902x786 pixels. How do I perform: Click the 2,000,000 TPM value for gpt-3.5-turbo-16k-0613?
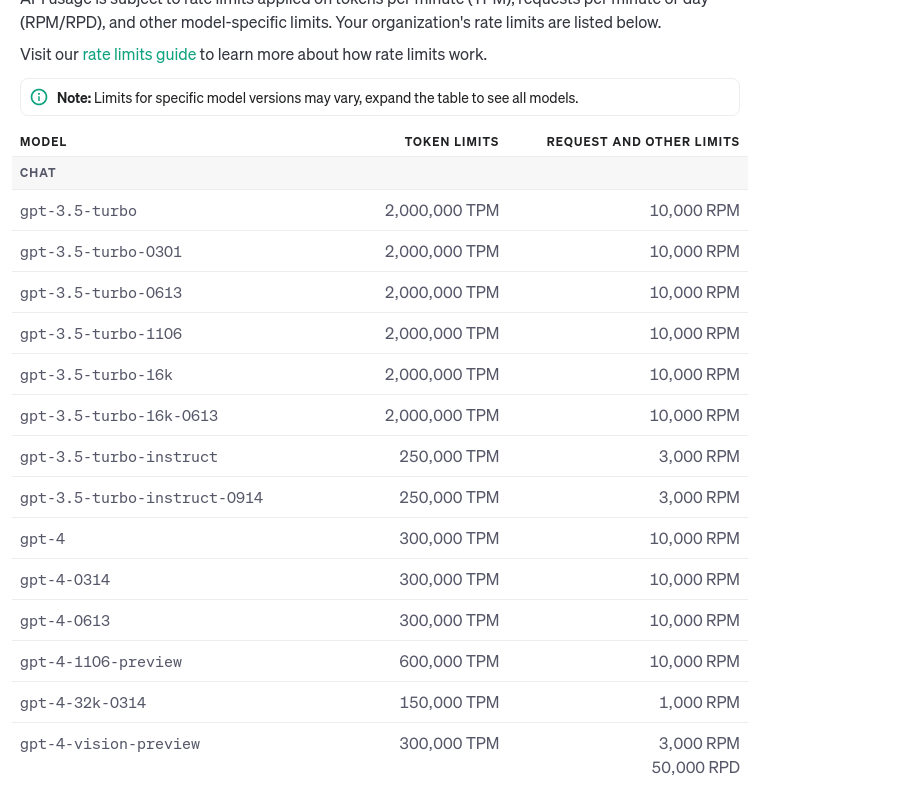[442, 415]
